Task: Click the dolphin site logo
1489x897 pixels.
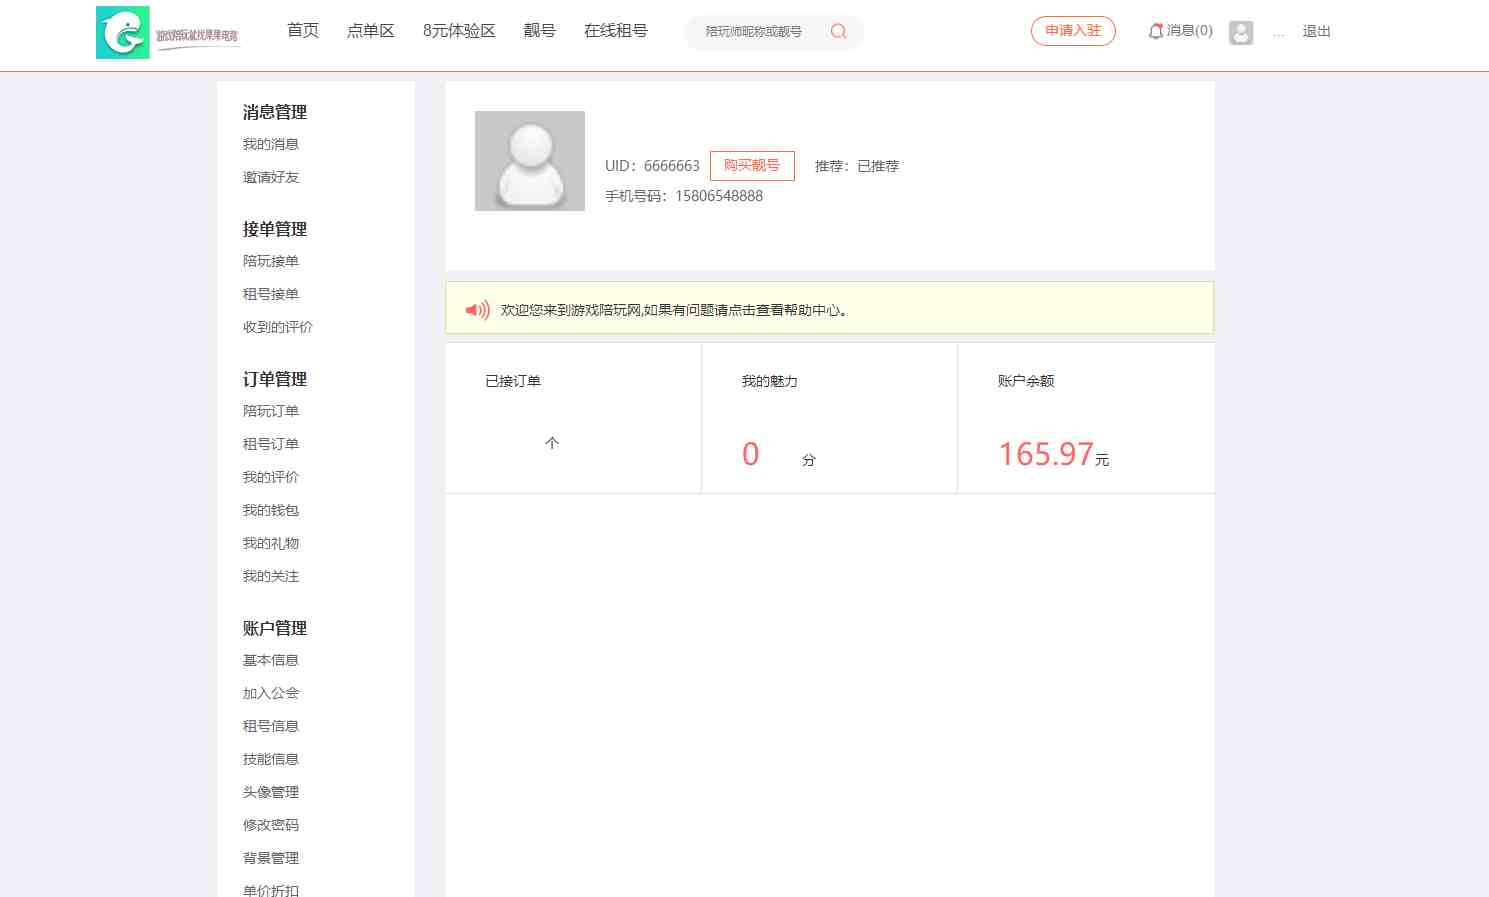Action: pyautogui.click(x=123, y=33)
